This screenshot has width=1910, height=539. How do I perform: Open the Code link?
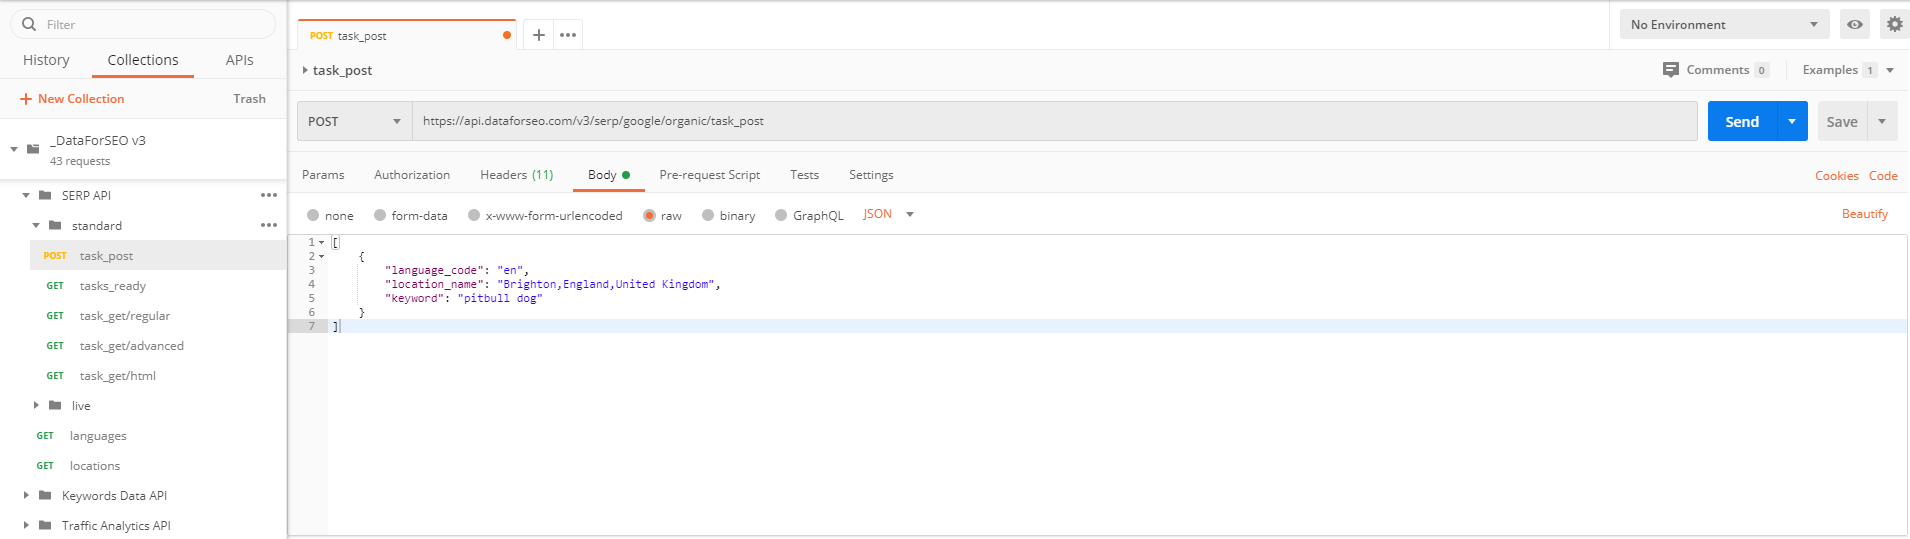pos(1883,176)
